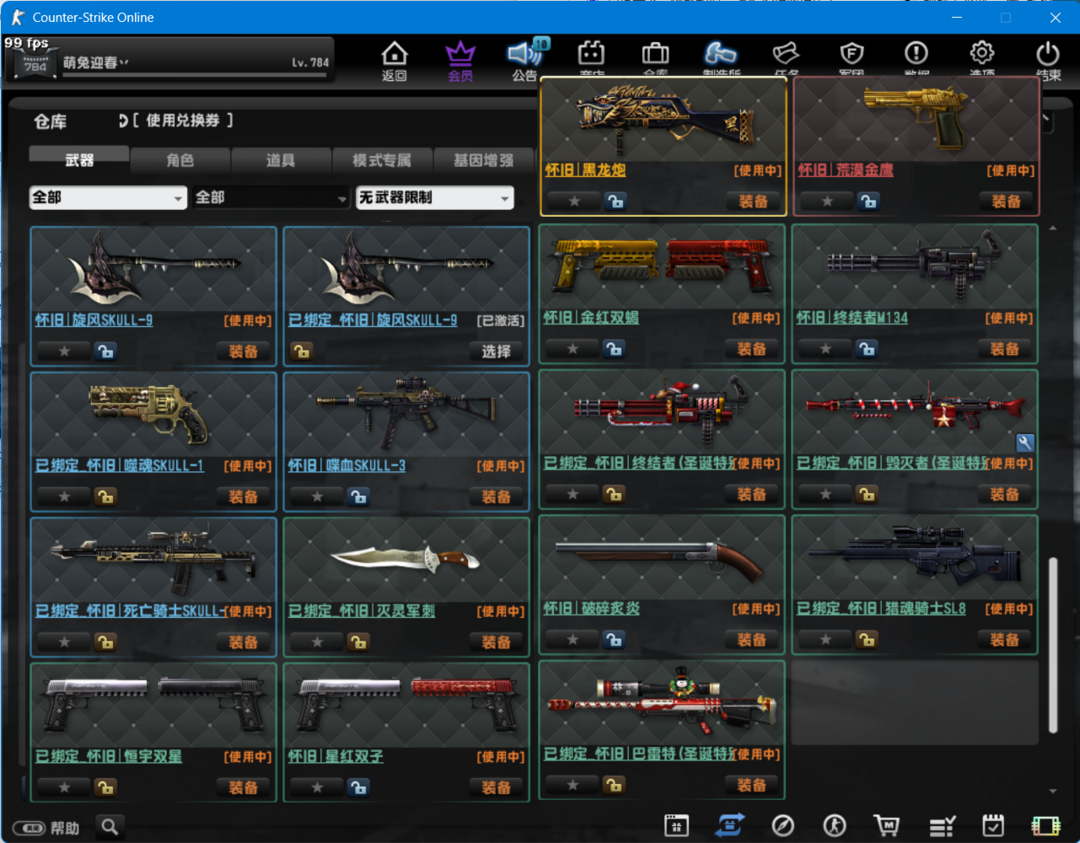Click the Counter-Strike Online title bar logo
This screenshot has height=843, width=1080.
point(18,17)
